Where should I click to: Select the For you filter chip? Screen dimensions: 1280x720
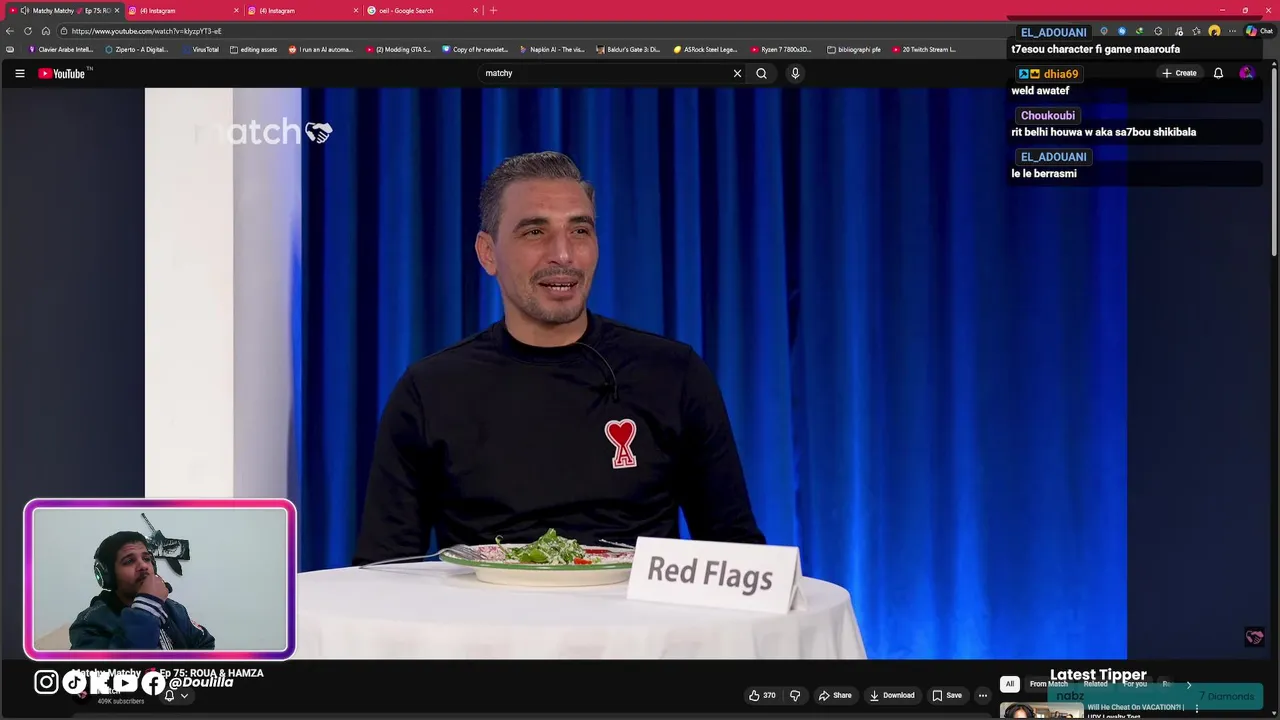point(1135,684)
